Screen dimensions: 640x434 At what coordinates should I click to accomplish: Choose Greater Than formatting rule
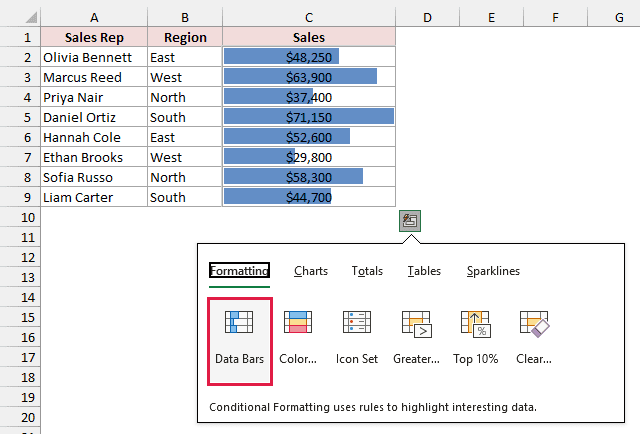416,337
